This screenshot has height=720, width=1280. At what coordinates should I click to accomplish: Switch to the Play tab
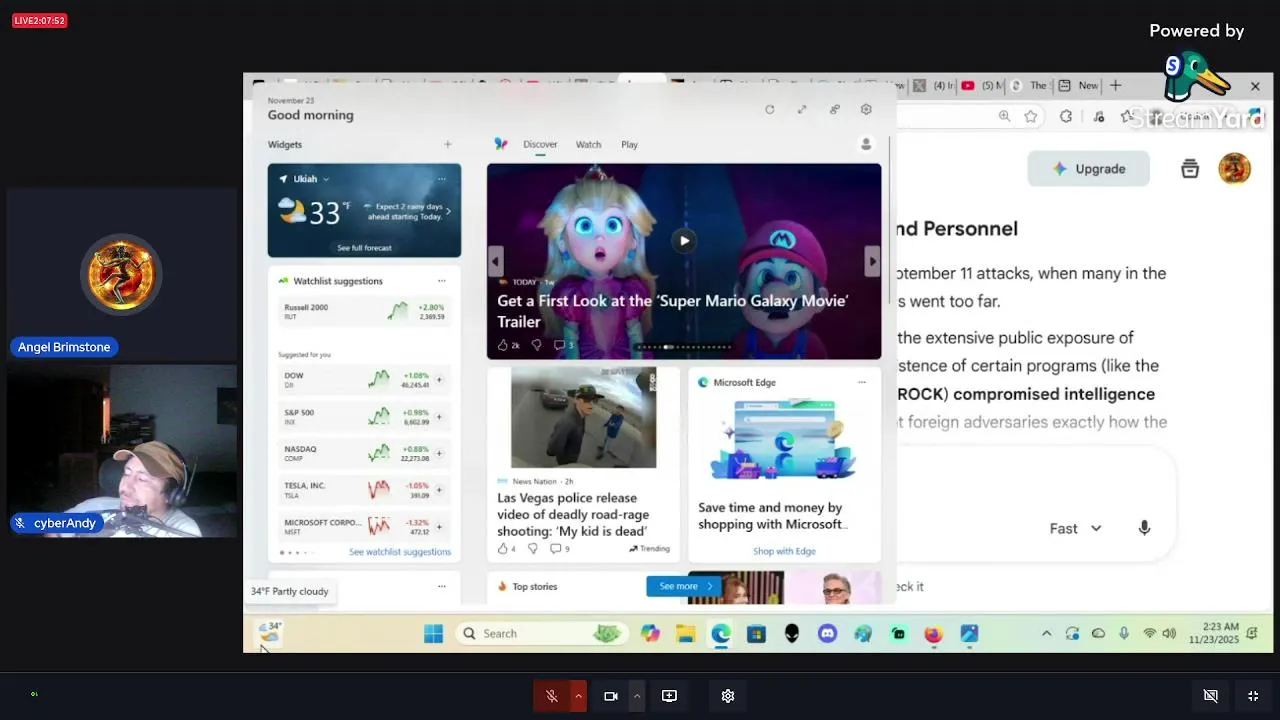[x=629, y=144]
